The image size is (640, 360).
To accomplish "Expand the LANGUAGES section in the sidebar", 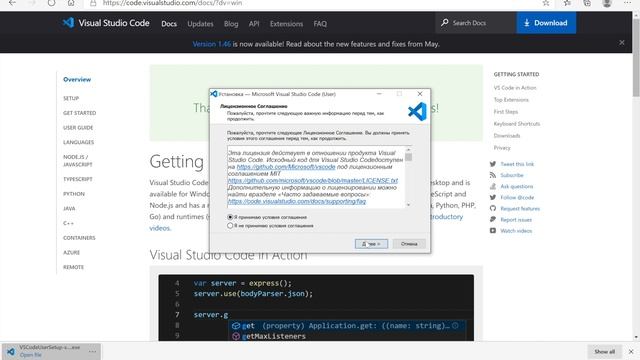I will point(78,142).
